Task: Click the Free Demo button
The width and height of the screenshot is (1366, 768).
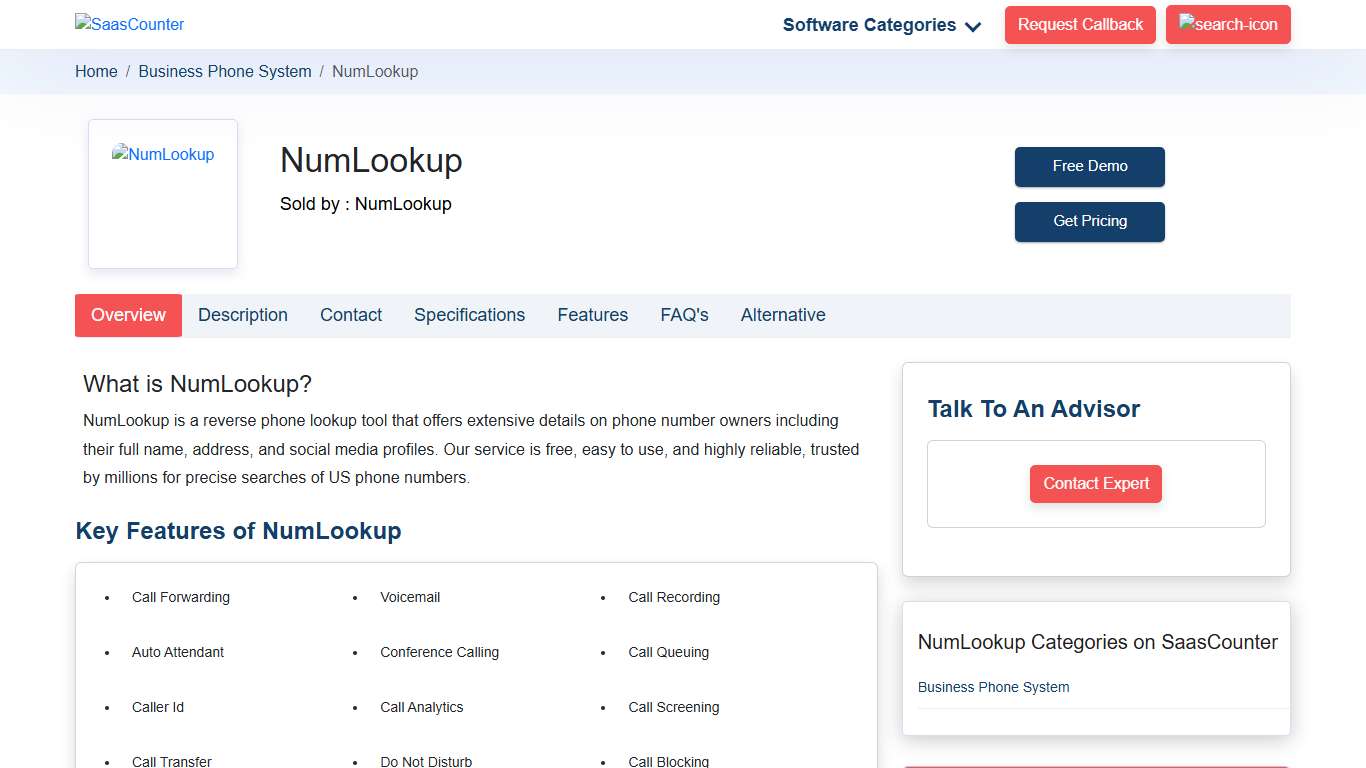Action: coord(1089,167)
